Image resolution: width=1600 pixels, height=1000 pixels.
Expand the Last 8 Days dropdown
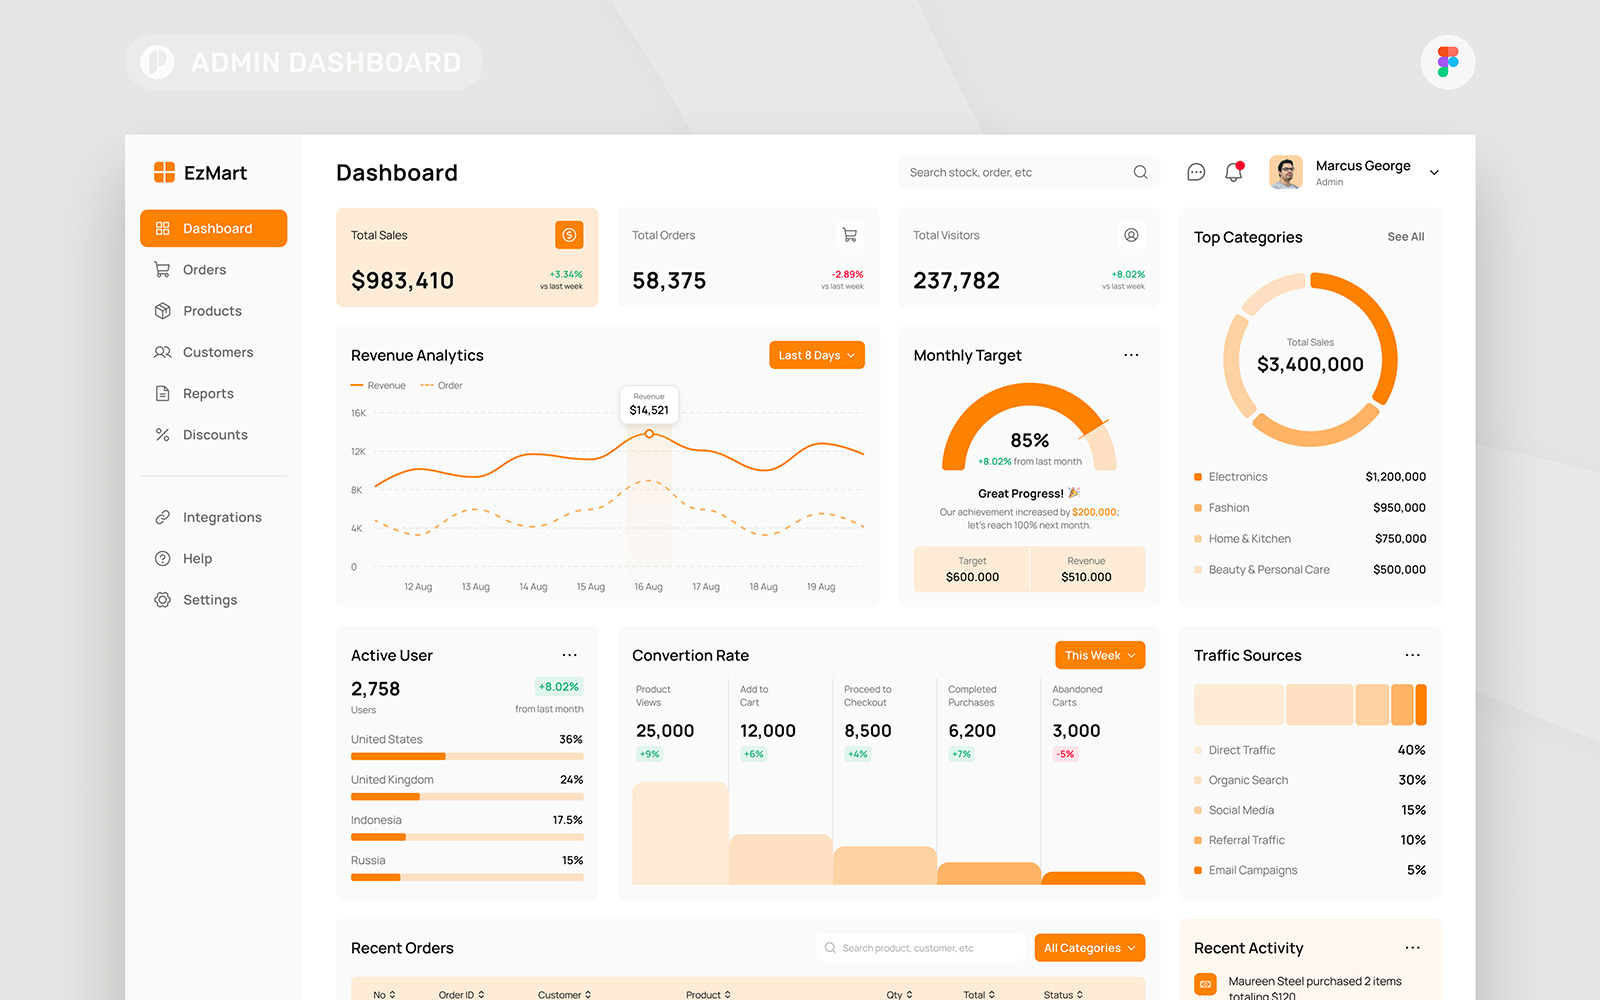[x=816, y=355]
